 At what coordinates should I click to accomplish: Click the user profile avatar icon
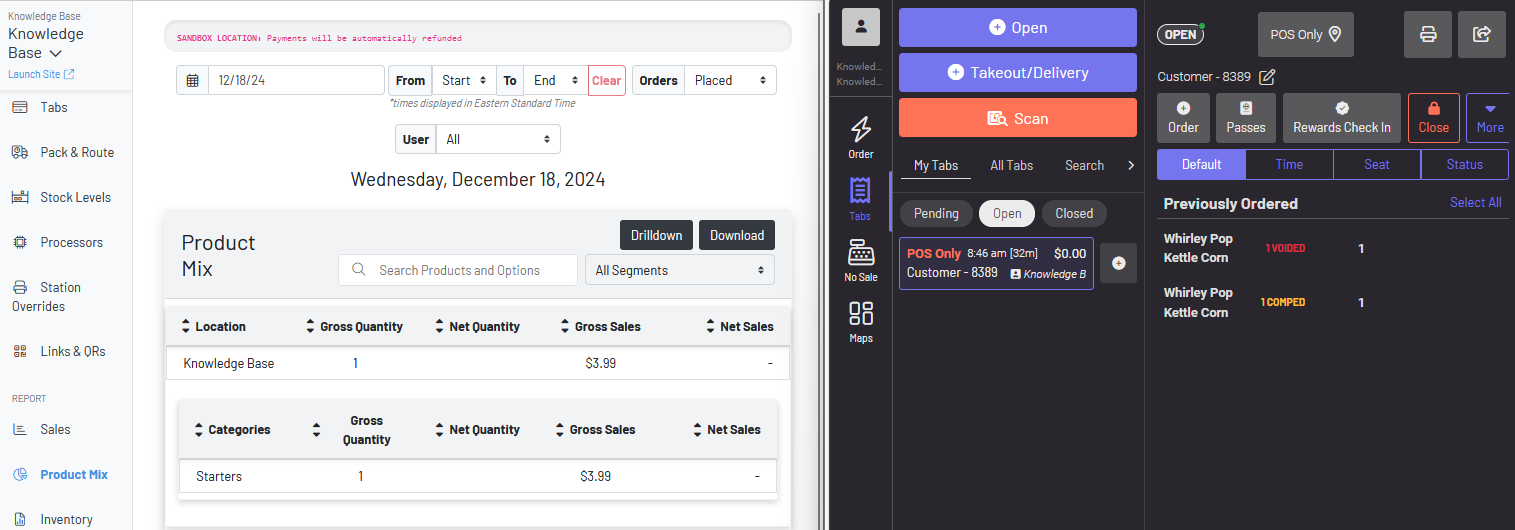[x=860, y=27]
